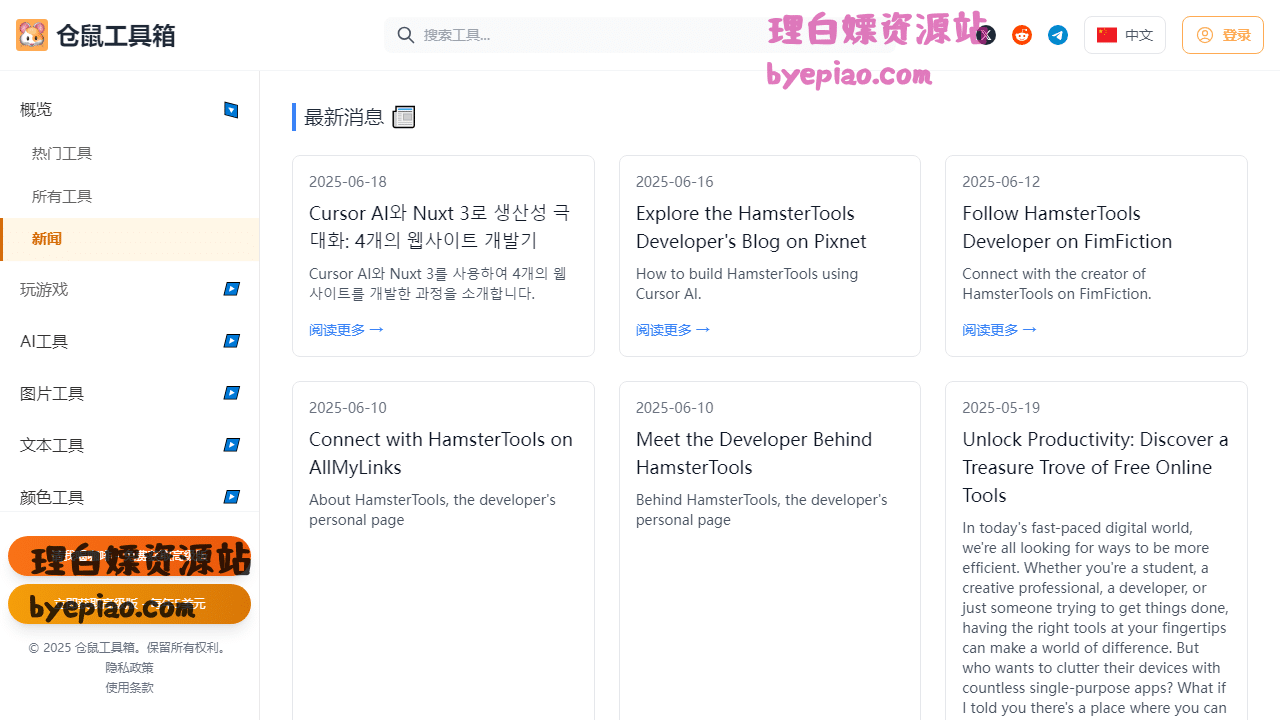Expand the 玩游戏 sidebar category
The height and width of the screenshot is (720, 1280).
(x=231, y=289)
